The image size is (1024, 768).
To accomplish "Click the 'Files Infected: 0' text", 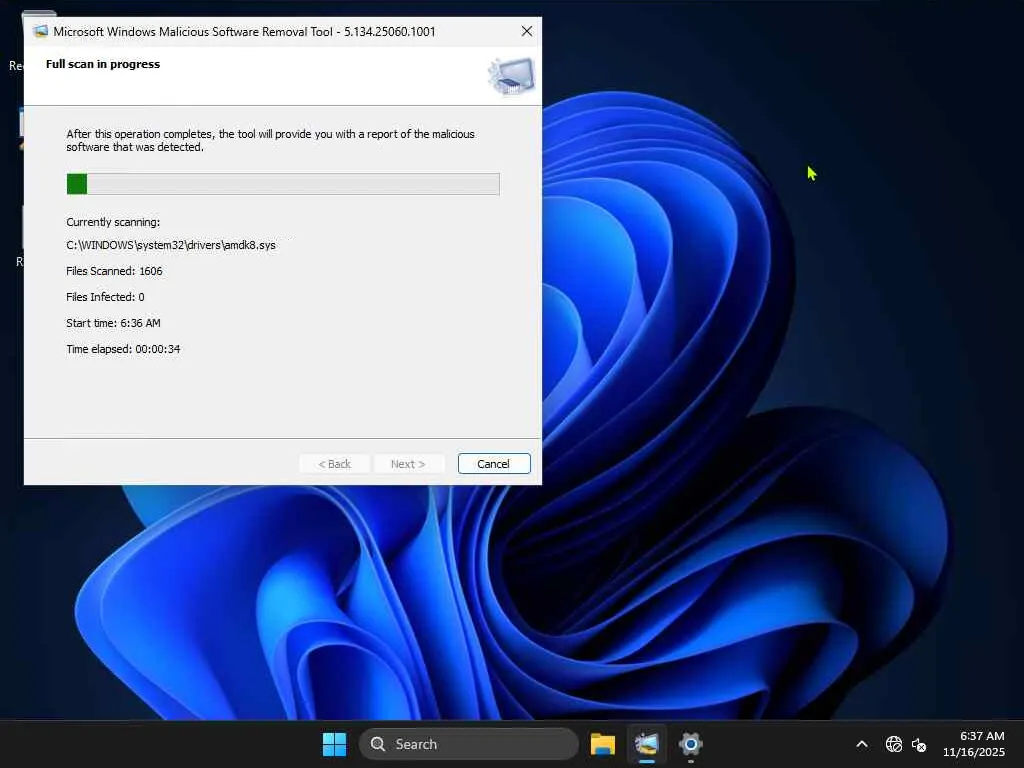I will click(105, 297).
